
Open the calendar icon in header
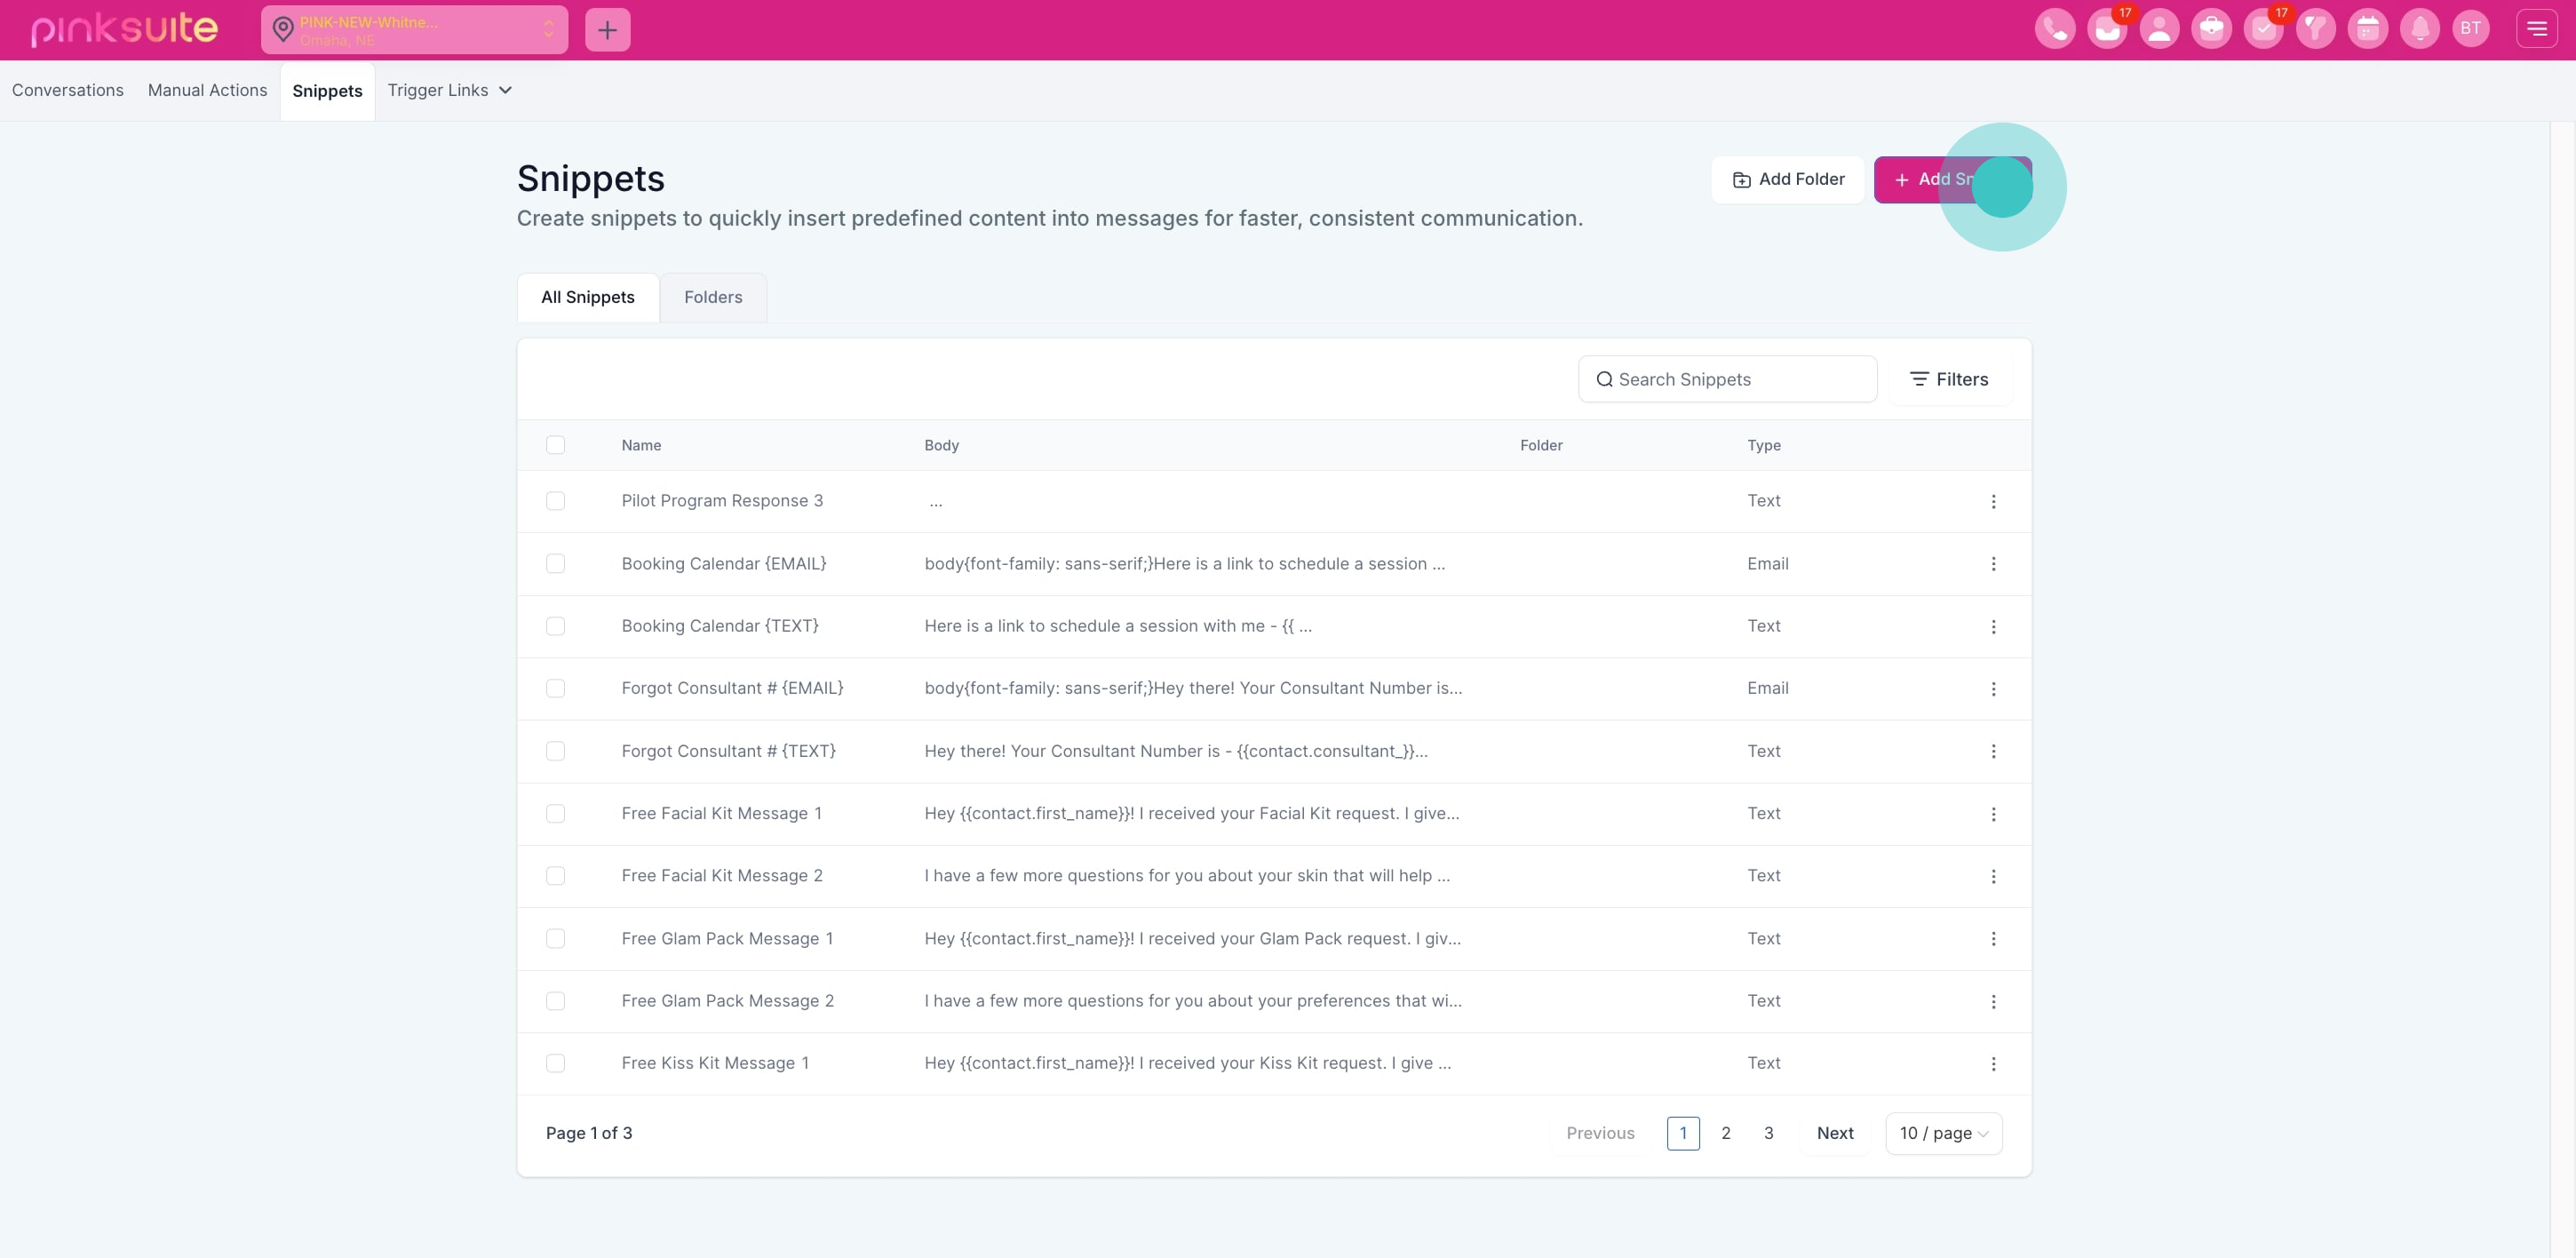[2367, 29]
